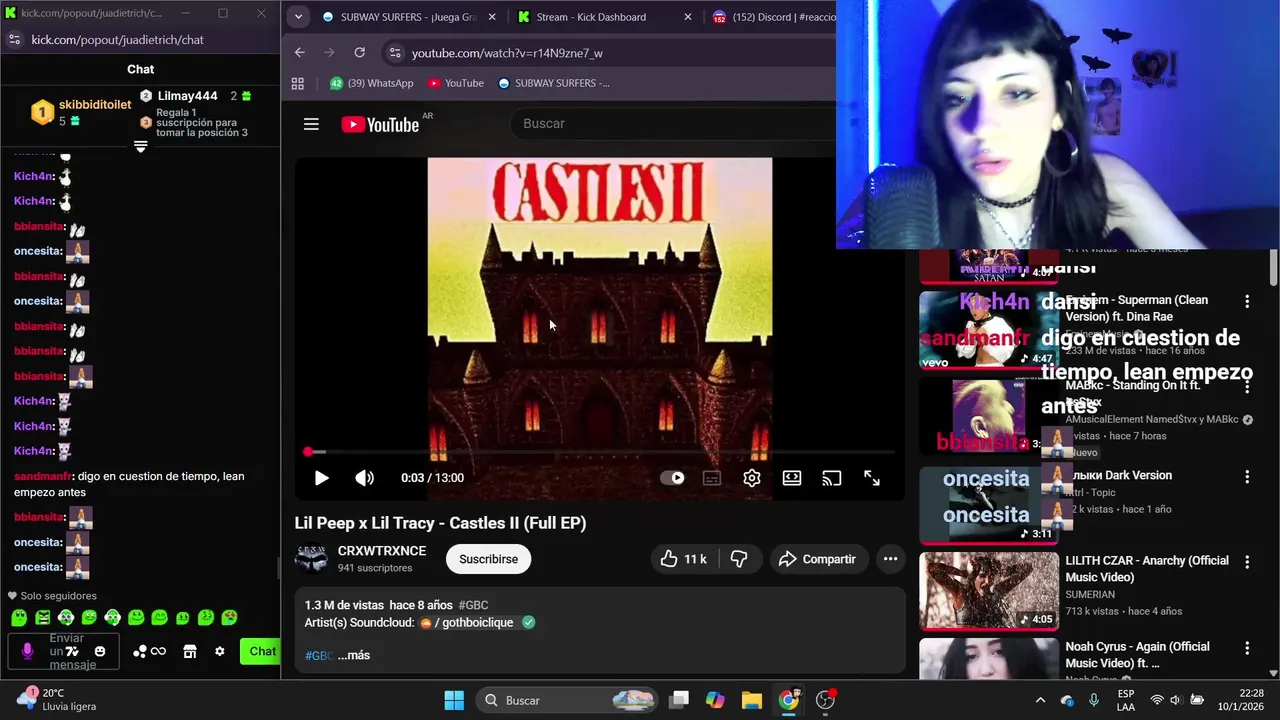Screen dimensions: 1280x720
Task: Toggle the YouTube autoplay switch
Action: click(673, 478)
